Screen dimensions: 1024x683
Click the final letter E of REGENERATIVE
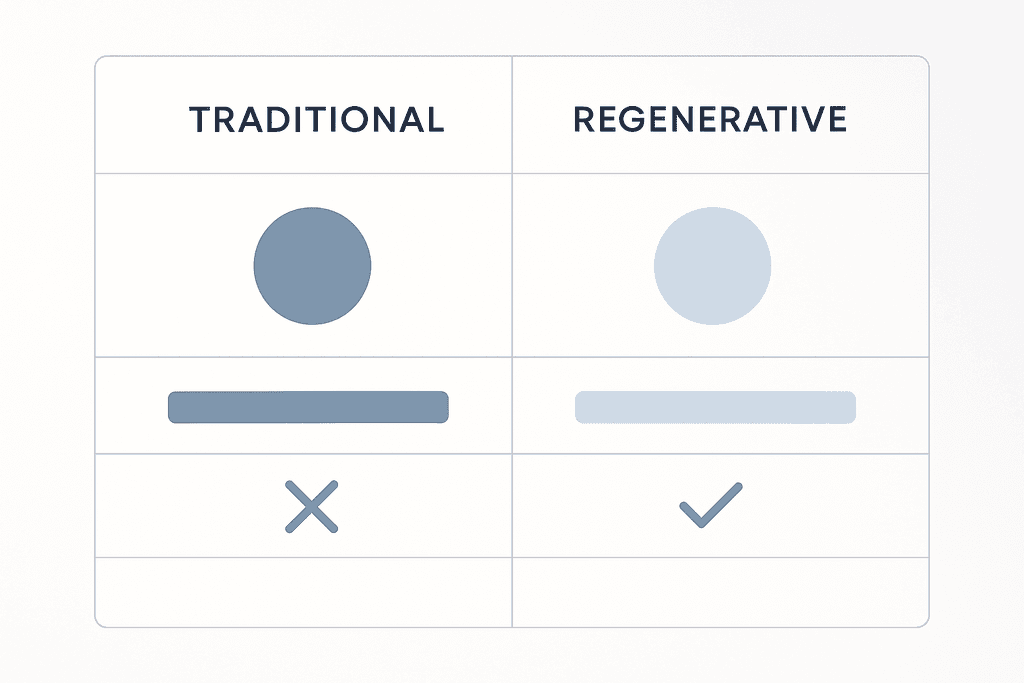click(838, 119)
